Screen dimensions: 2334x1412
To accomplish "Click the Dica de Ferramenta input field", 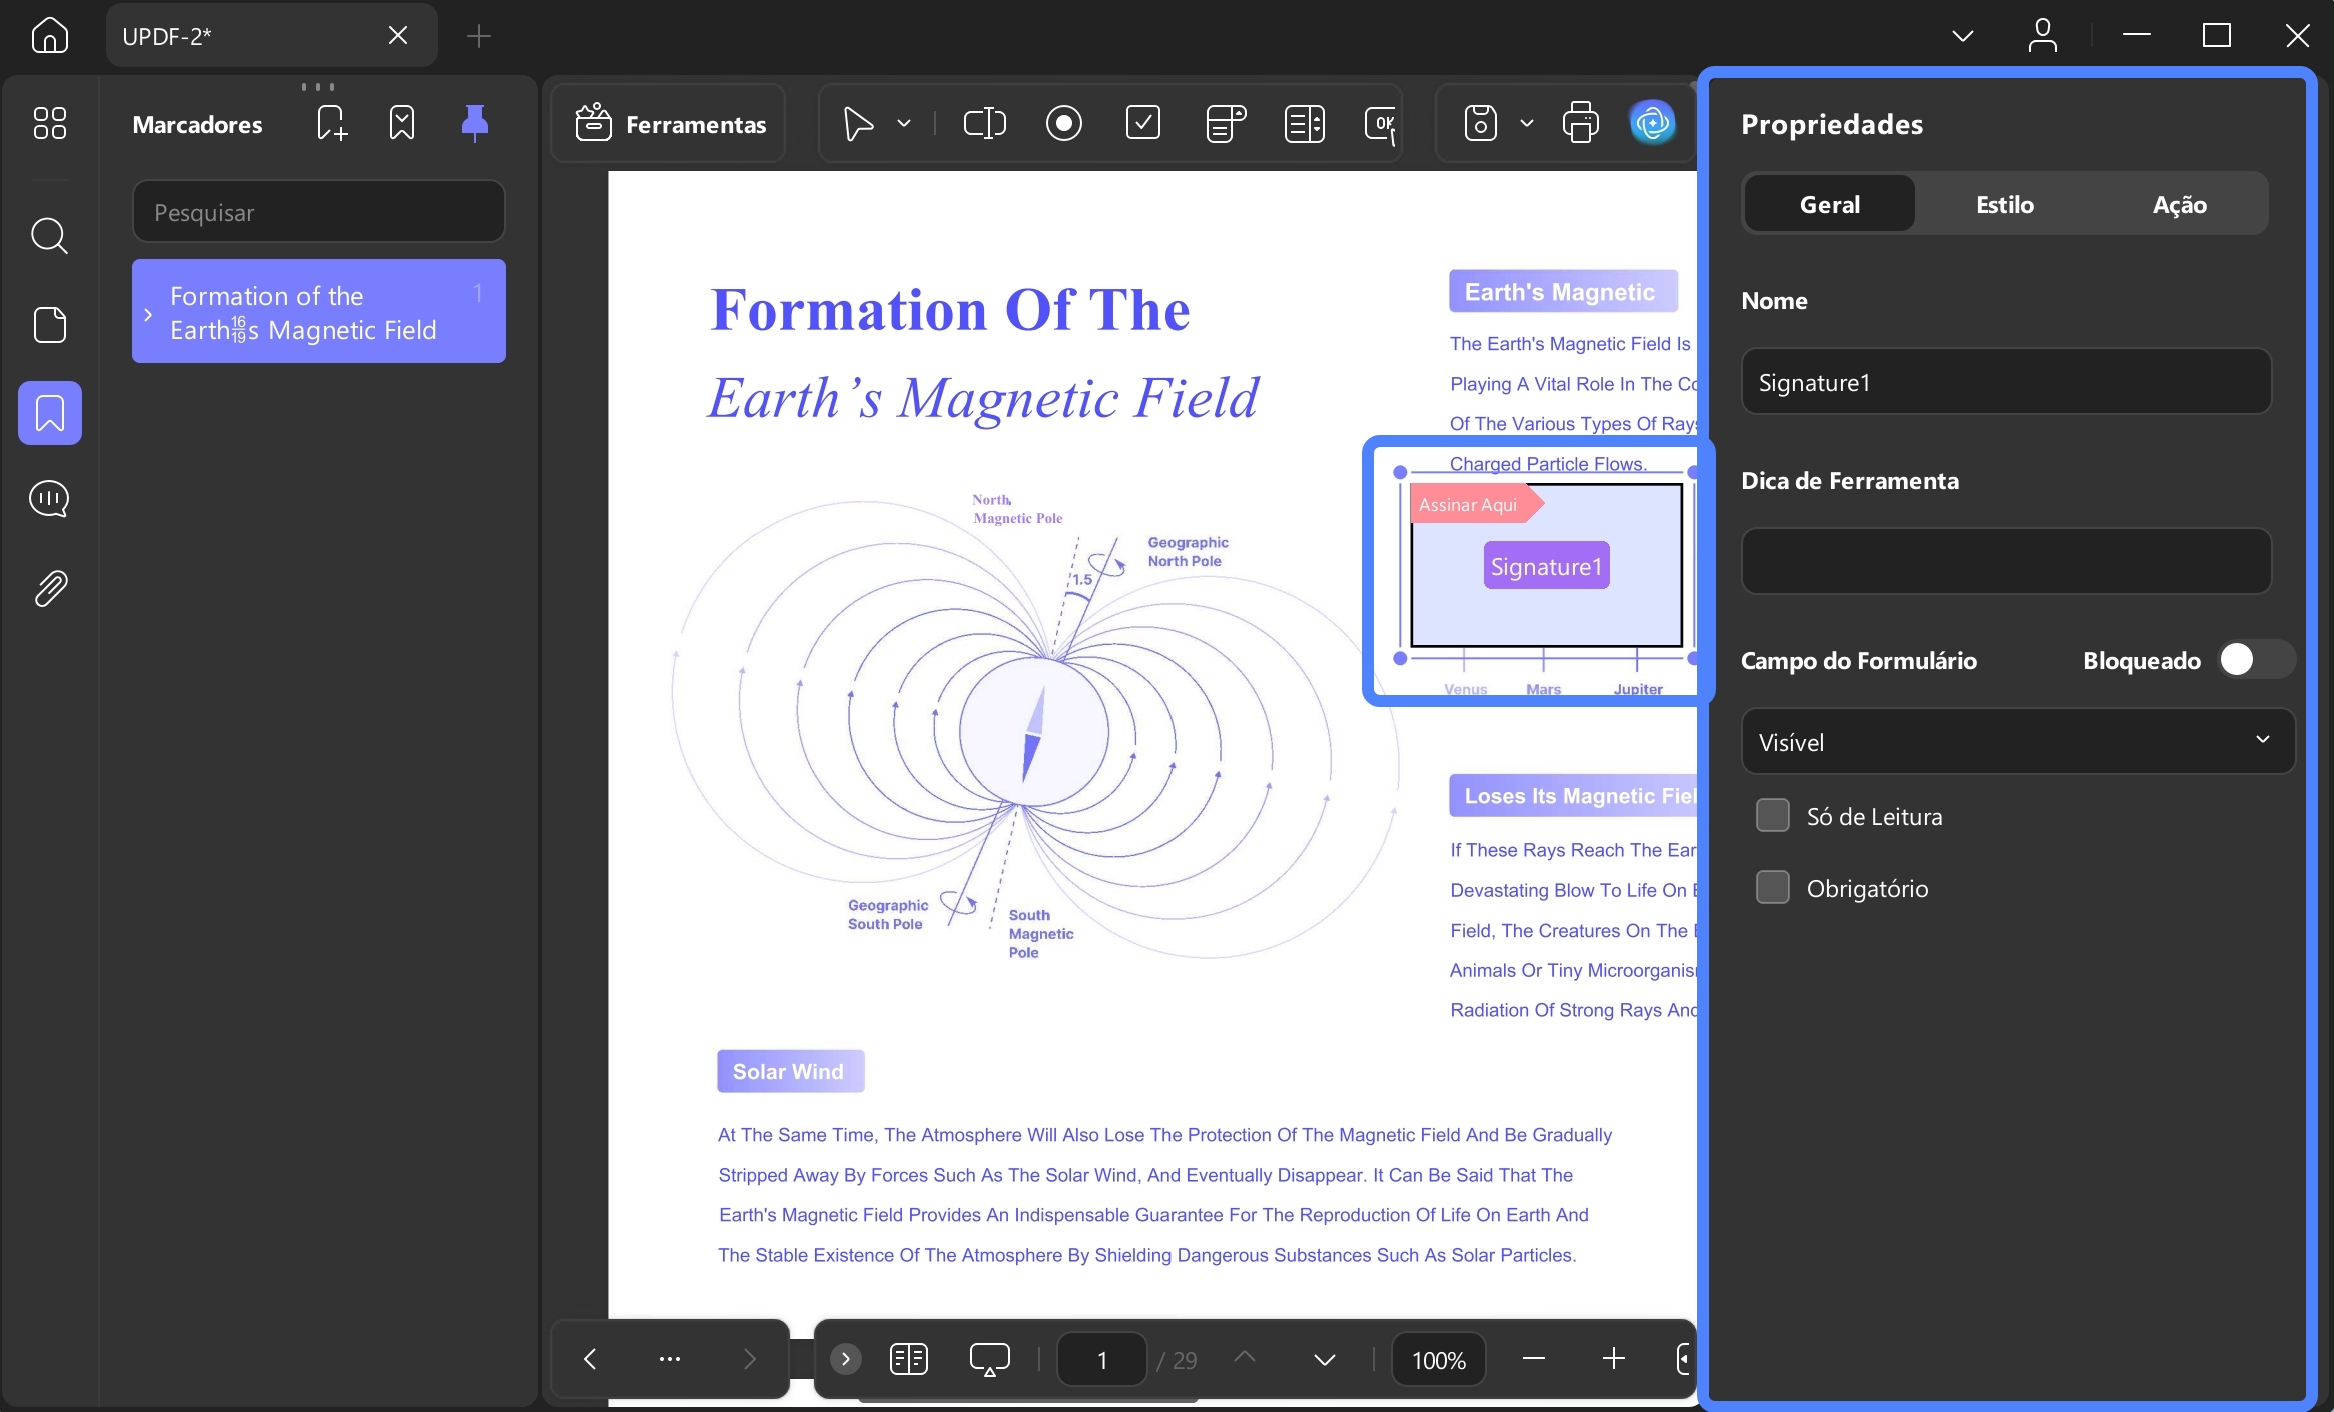I will pos(2007,561).
